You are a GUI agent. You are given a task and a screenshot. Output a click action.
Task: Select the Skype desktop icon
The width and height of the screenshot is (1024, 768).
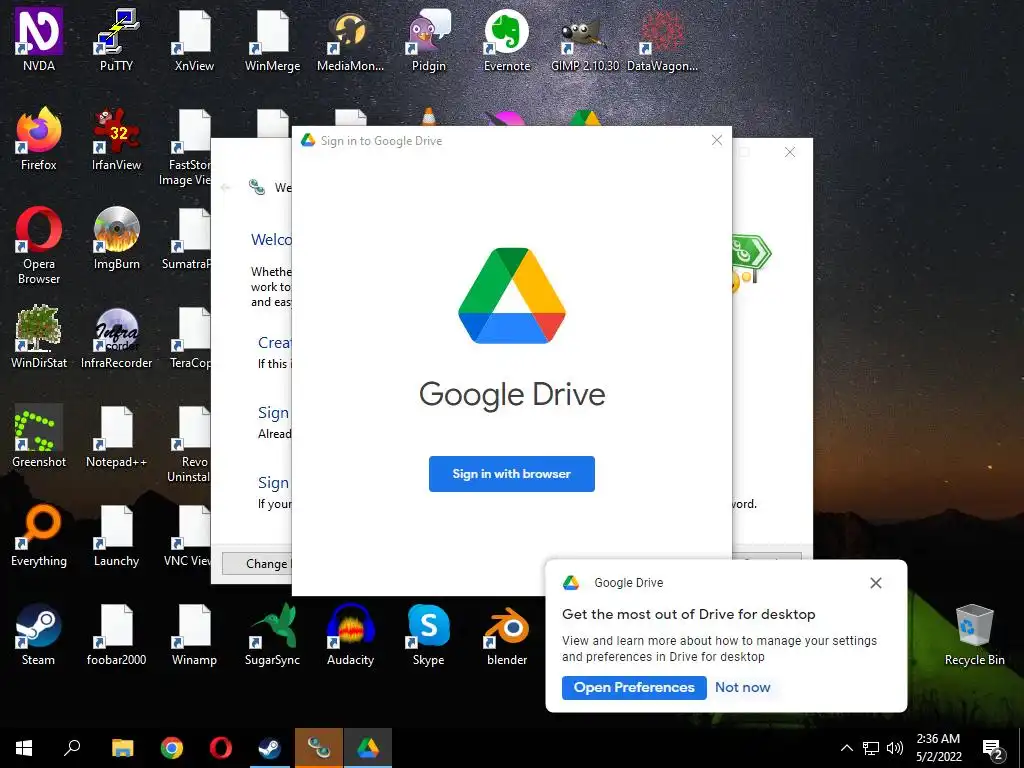[428, 635]
